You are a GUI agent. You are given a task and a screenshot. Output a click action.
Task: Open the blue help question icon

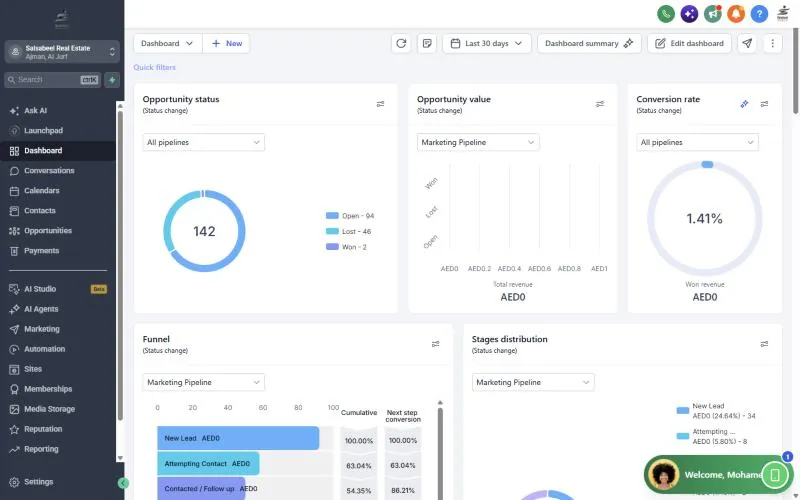pyautogui.click(x=759, y=14)
